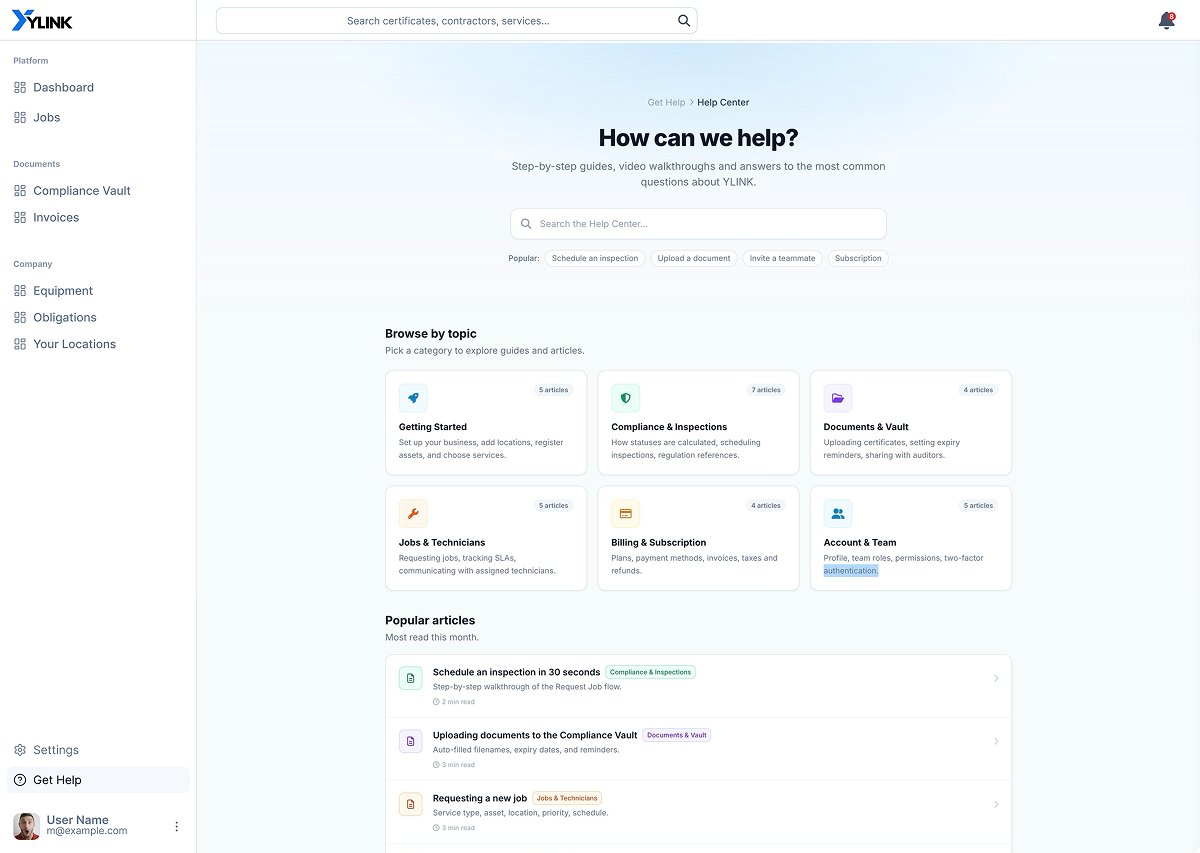
Task: Click the 'Invite a teammate' popular chip
Action: coord(783,258)
